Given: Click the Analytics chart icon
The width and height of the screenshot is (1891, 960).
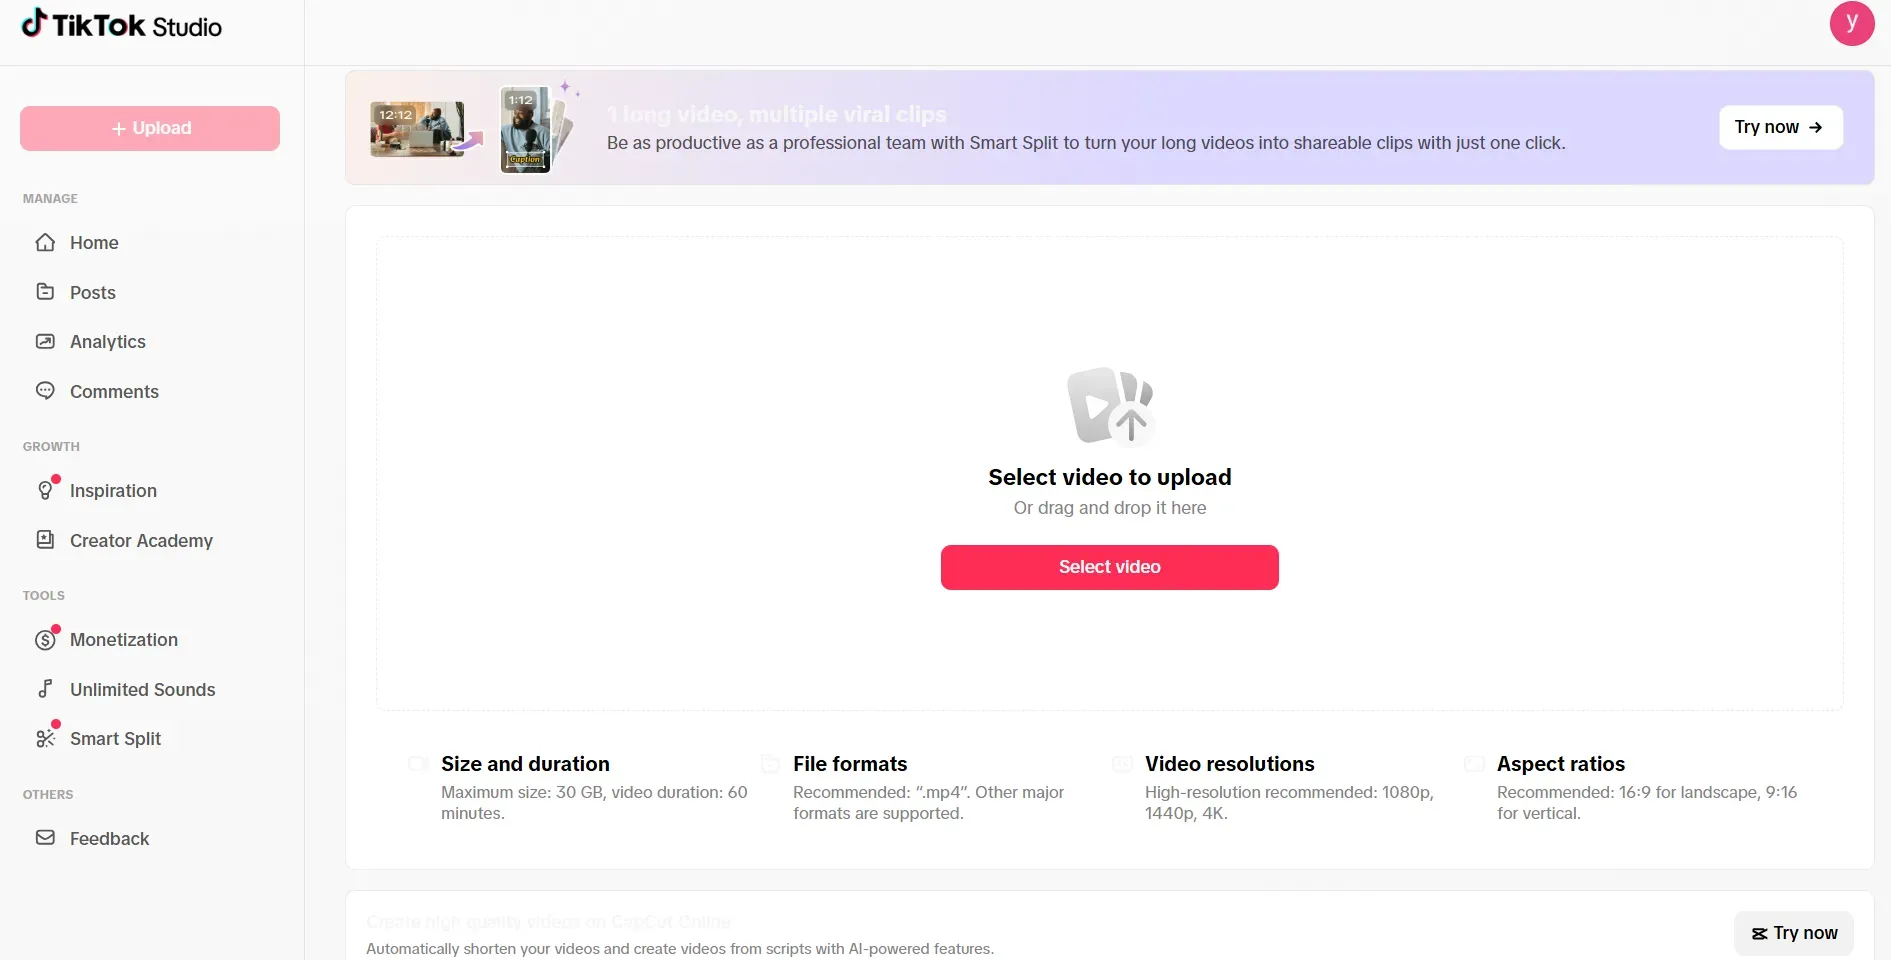Looking at the screenshot, I should point(45,341).
